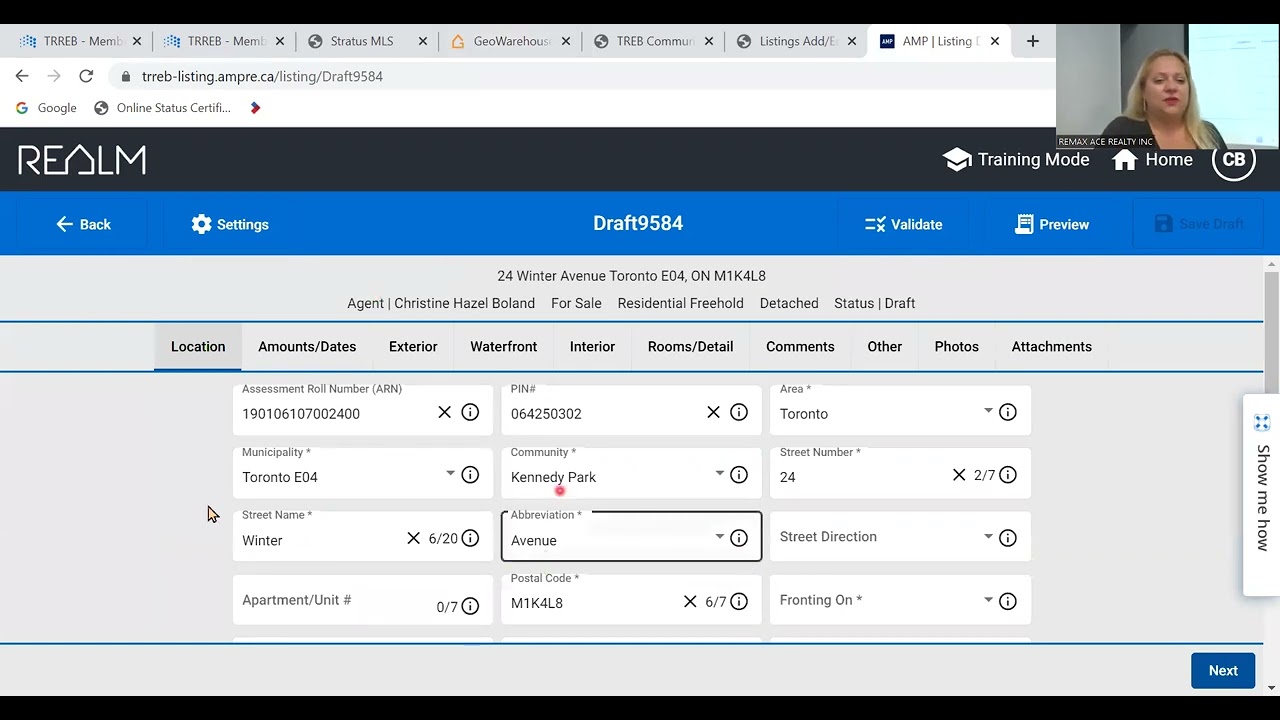Close the GeoWarehouse tab

coord(566,41)
